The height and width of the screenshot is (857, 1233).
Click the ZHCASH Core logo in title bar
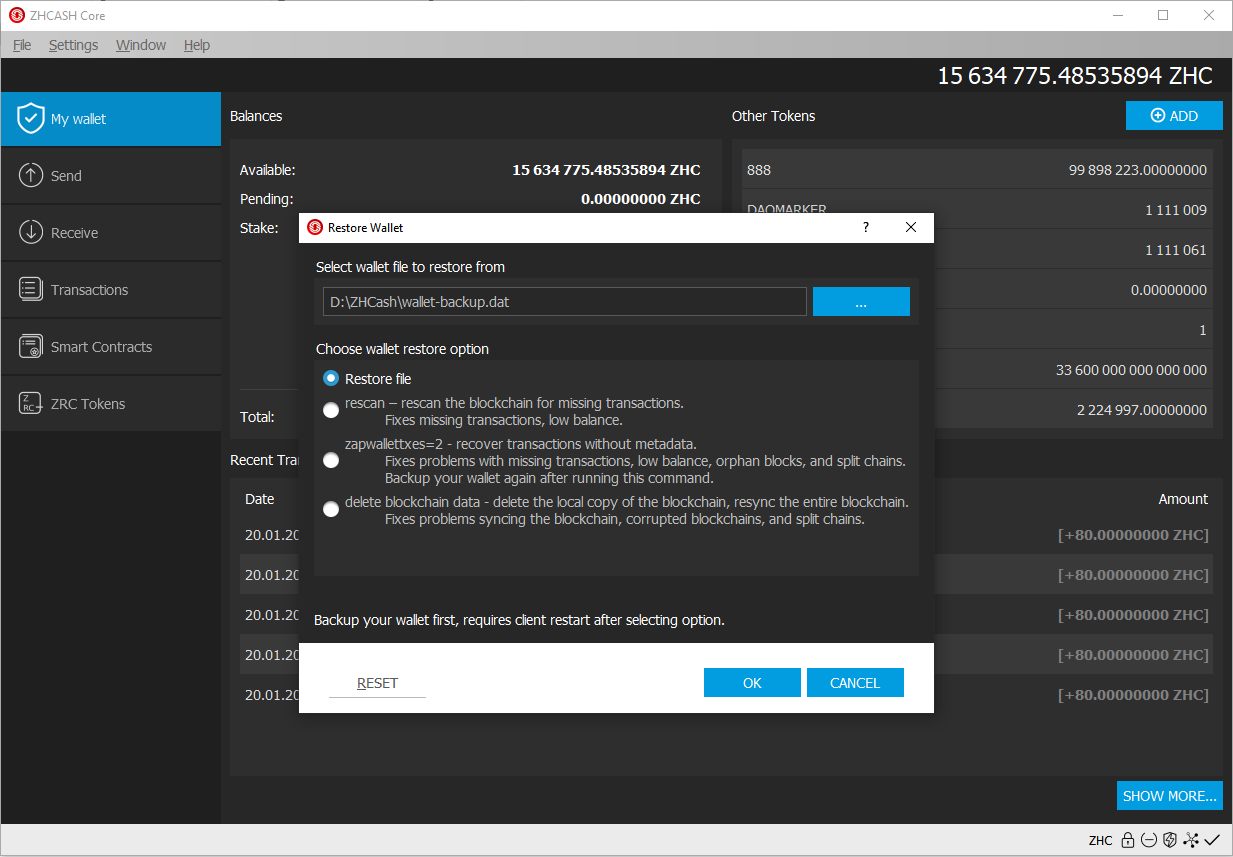point(17,15)
